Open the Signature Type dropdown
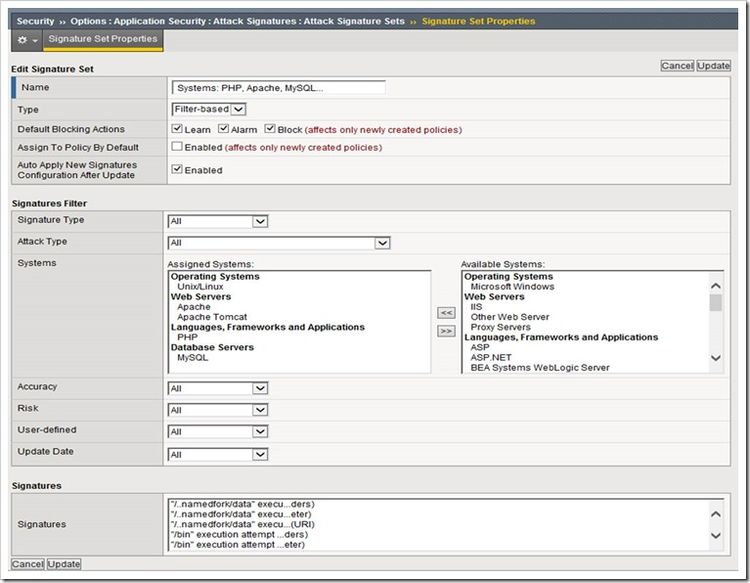Image resolution: width=750 pixels, height=583 pixels. pos(218,222)
